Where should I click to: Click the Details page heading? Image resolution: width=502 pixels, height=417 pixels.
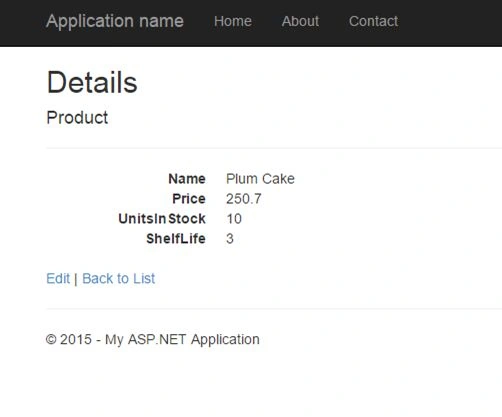pos(92,82)
